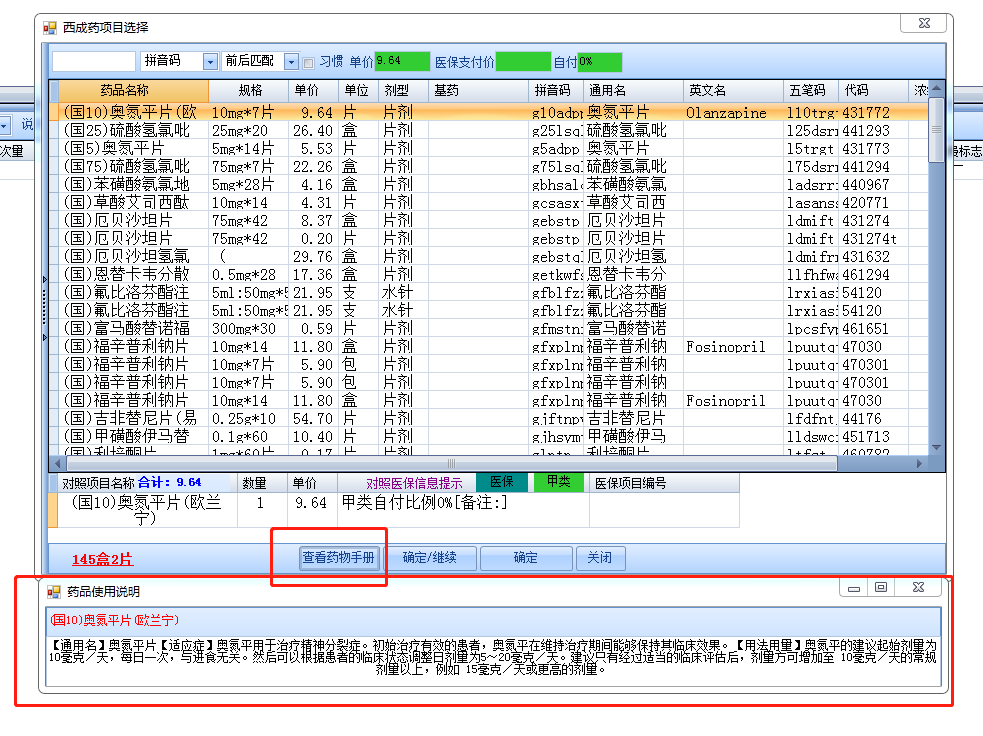Screen dimensions: 983x736
Task: Click the 西成药项目选择 title bar icon
Action: [x=50, y=28]
